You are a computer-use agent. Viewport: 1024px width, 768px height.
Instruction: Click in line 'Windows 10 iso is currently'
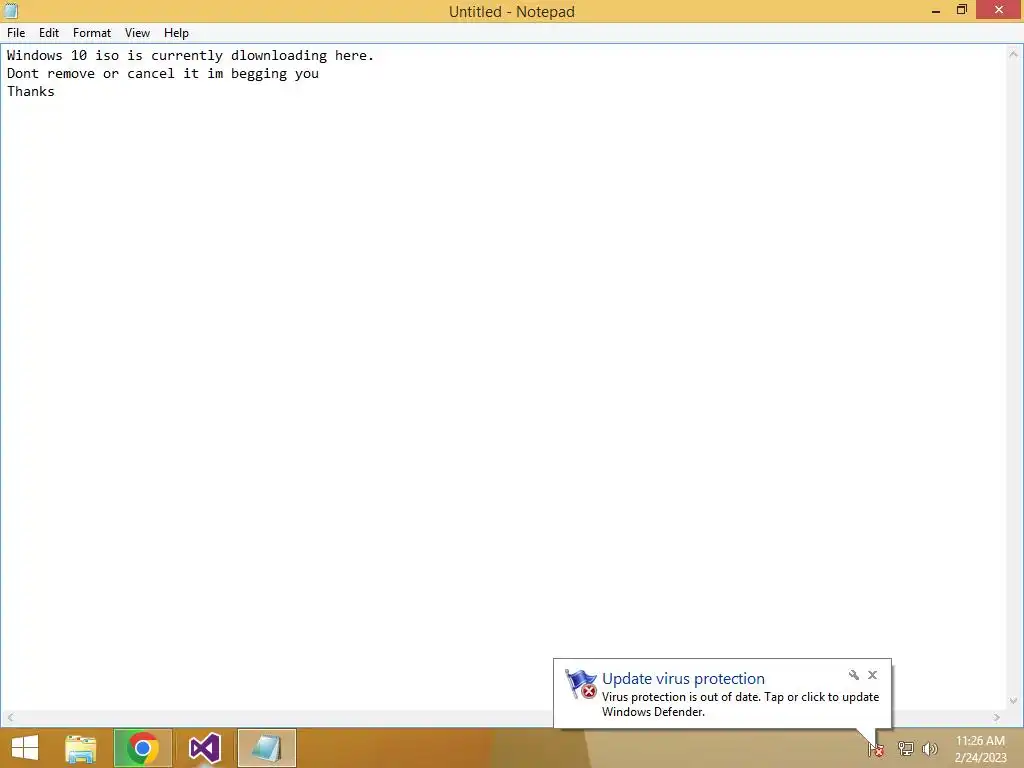191,56
